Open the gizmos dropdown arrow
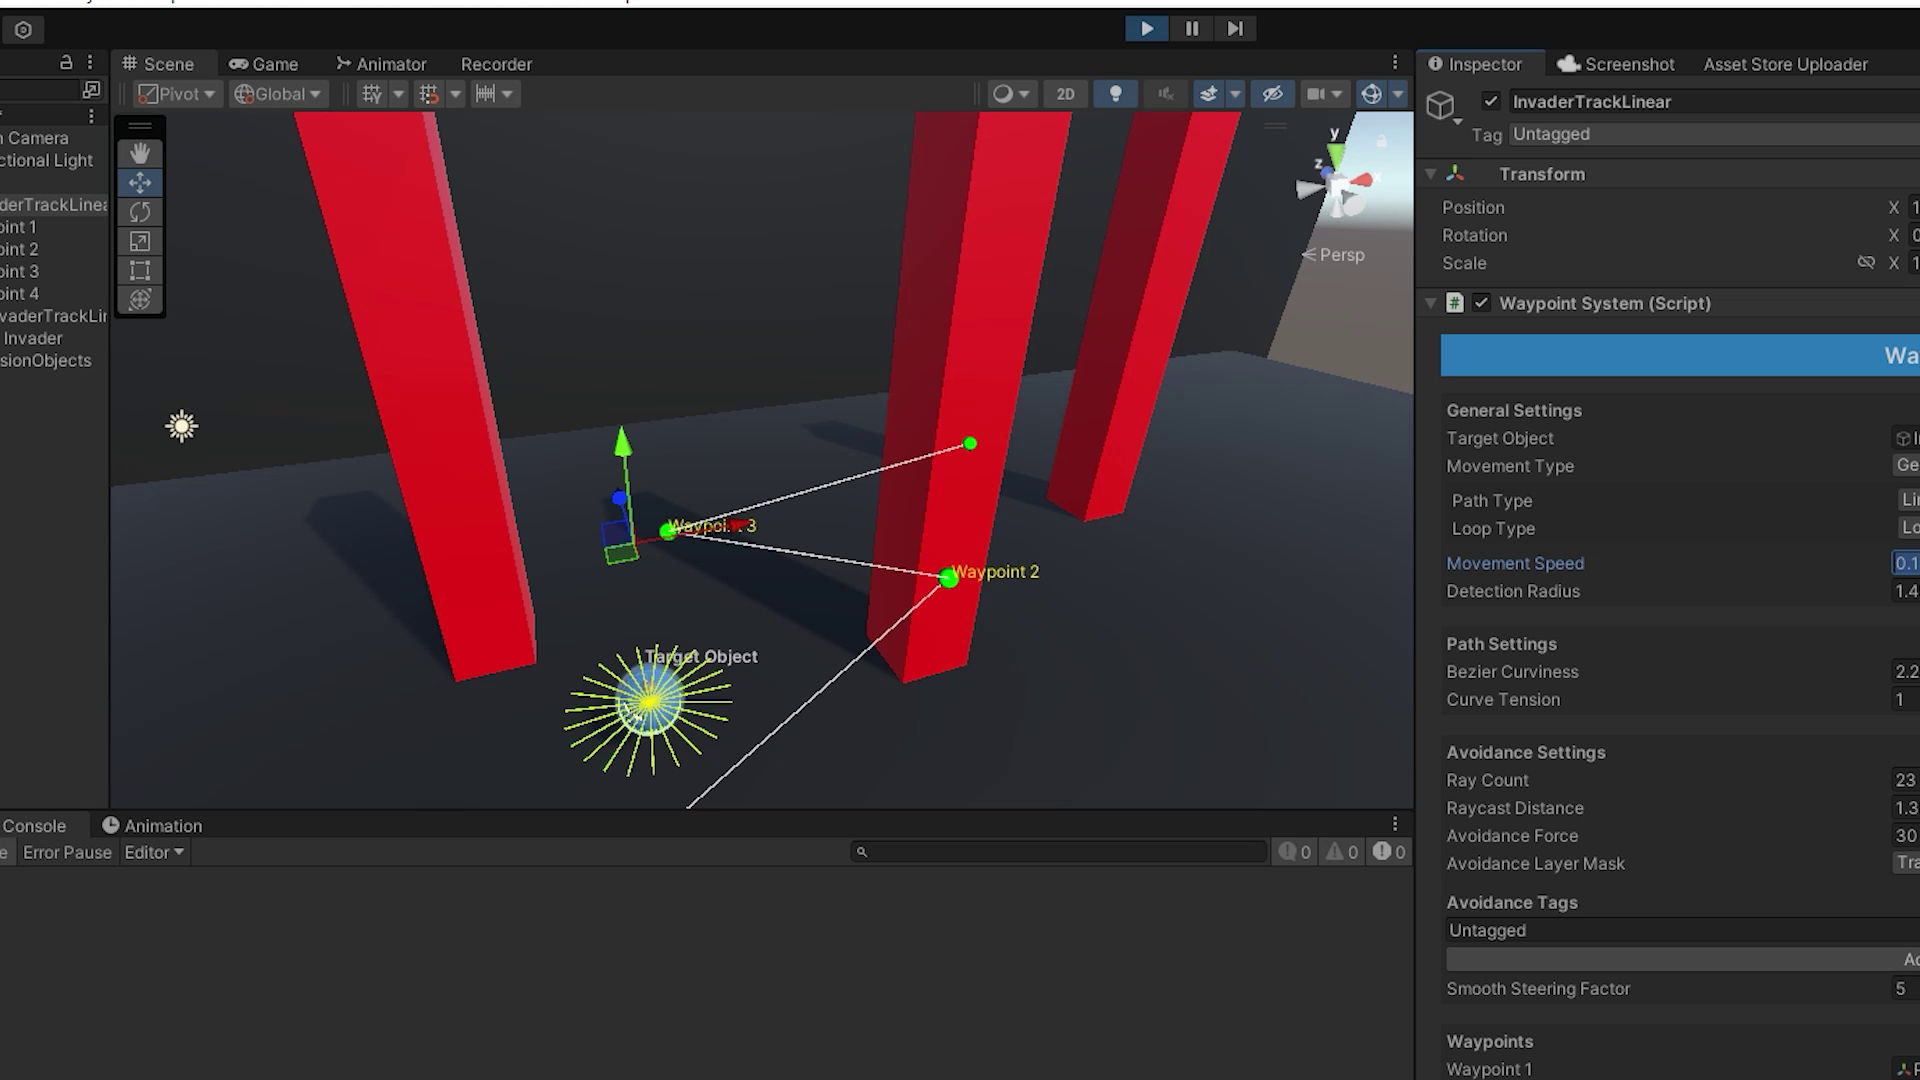1920x1080 pixels. coord(1398,94)
